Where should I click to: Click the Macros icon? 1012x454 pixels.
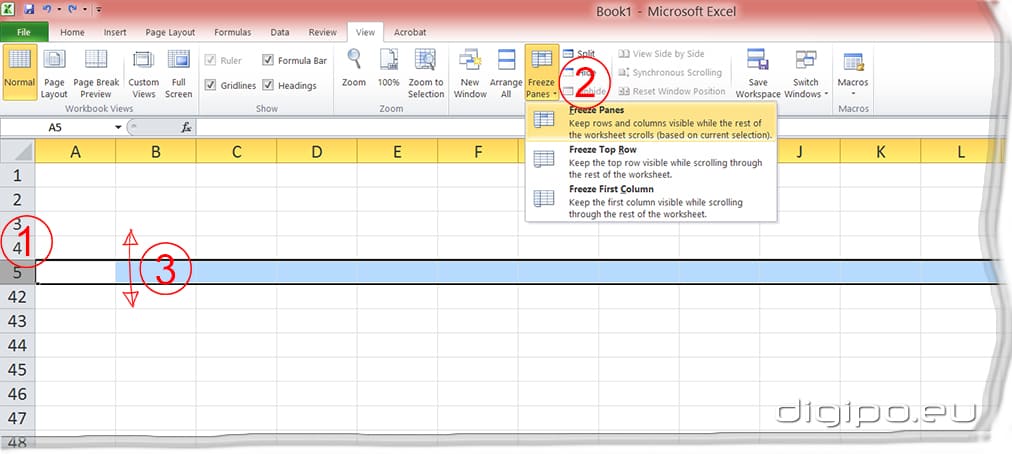pos(853,61)
